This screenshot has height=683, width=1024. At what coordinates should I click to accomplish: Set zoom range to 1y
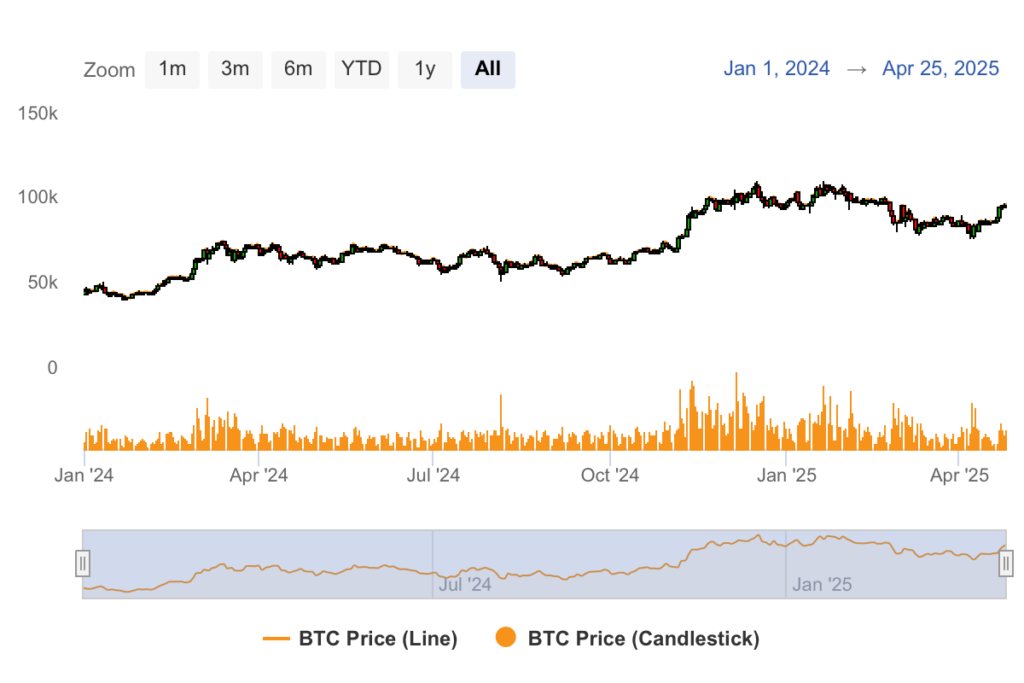(425, 69)
